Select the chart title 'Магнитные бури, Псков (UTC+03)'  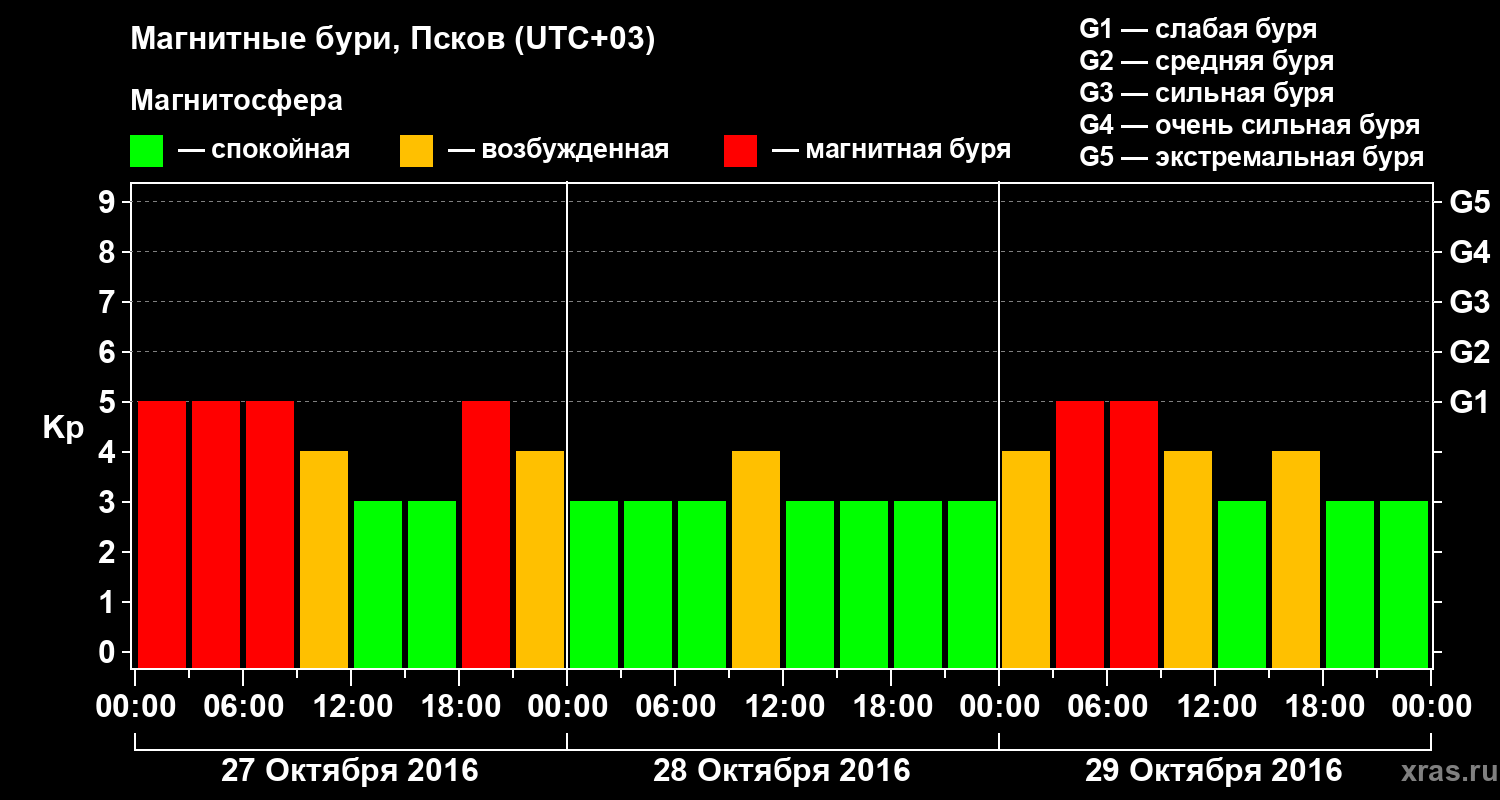pyautogui.click(x=393, y=41)
